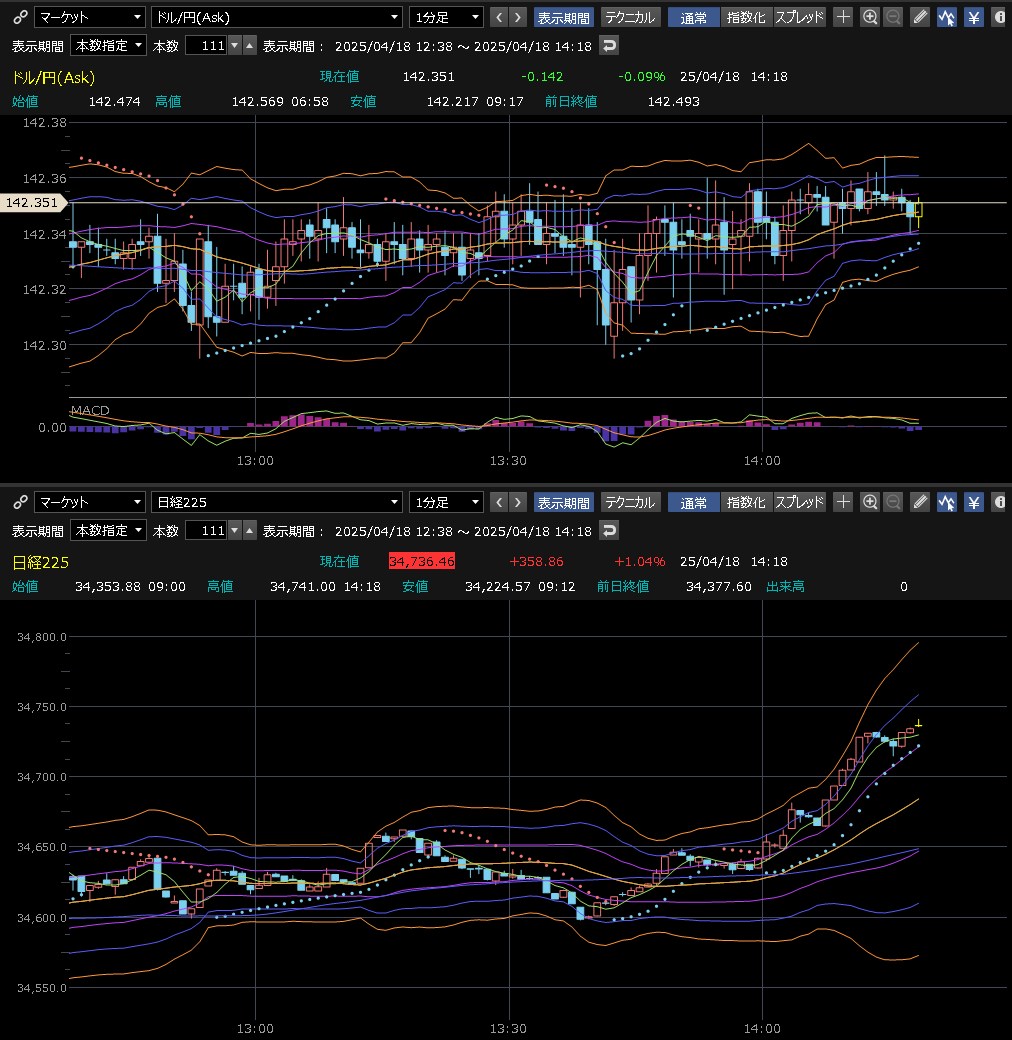1012x1040 pixels.
Task: Increase the 本数 count for 日経225 chart
Action: coord(249,531)
